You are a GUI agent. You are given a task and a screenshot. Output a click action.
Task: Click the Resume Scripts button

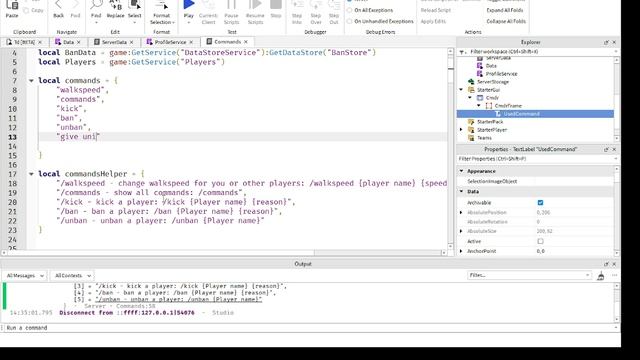255,12
